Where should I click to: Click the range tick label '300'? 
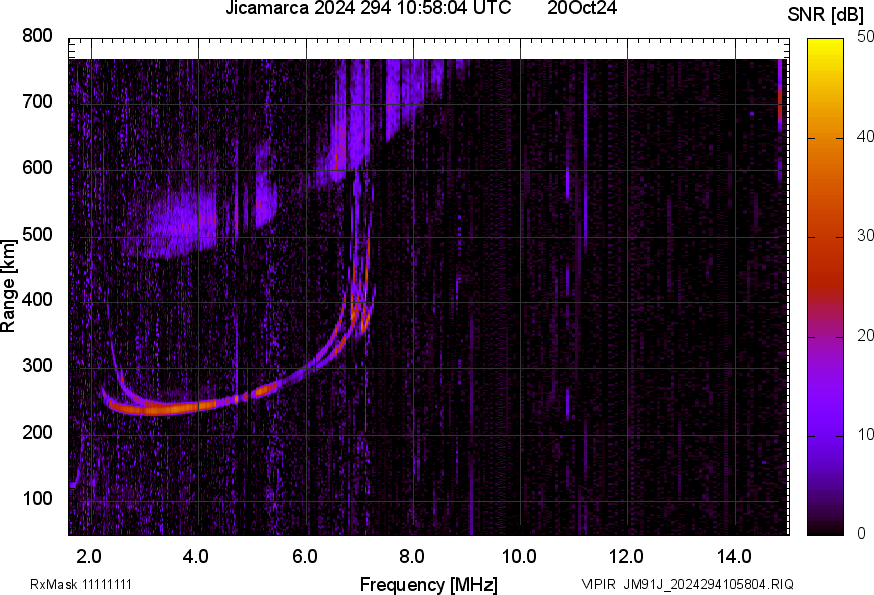click(37, 366)
